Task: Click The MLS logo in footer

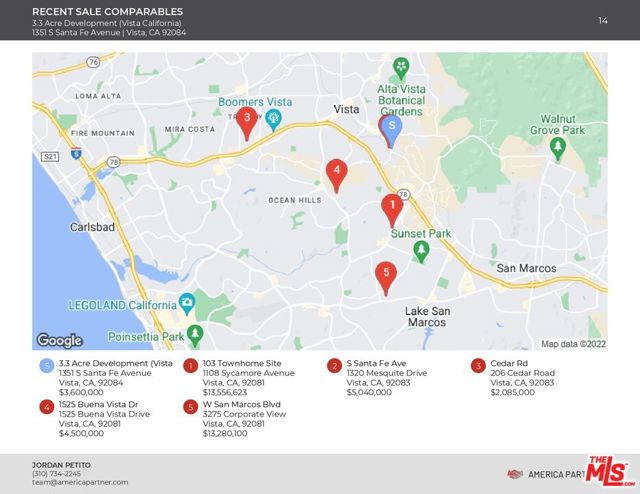Action: pos(610,473)
